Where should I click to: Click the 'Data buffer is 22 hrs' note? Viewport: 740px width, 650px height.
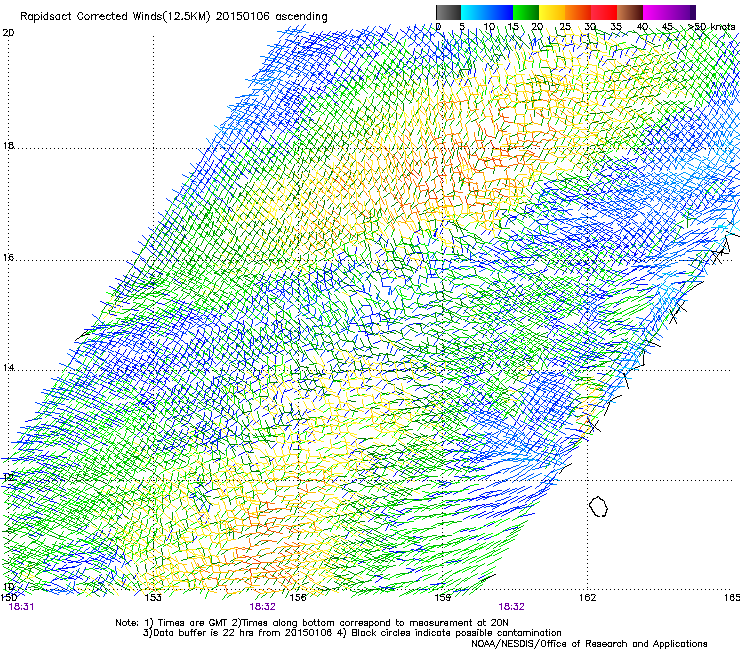click(202, 633)
